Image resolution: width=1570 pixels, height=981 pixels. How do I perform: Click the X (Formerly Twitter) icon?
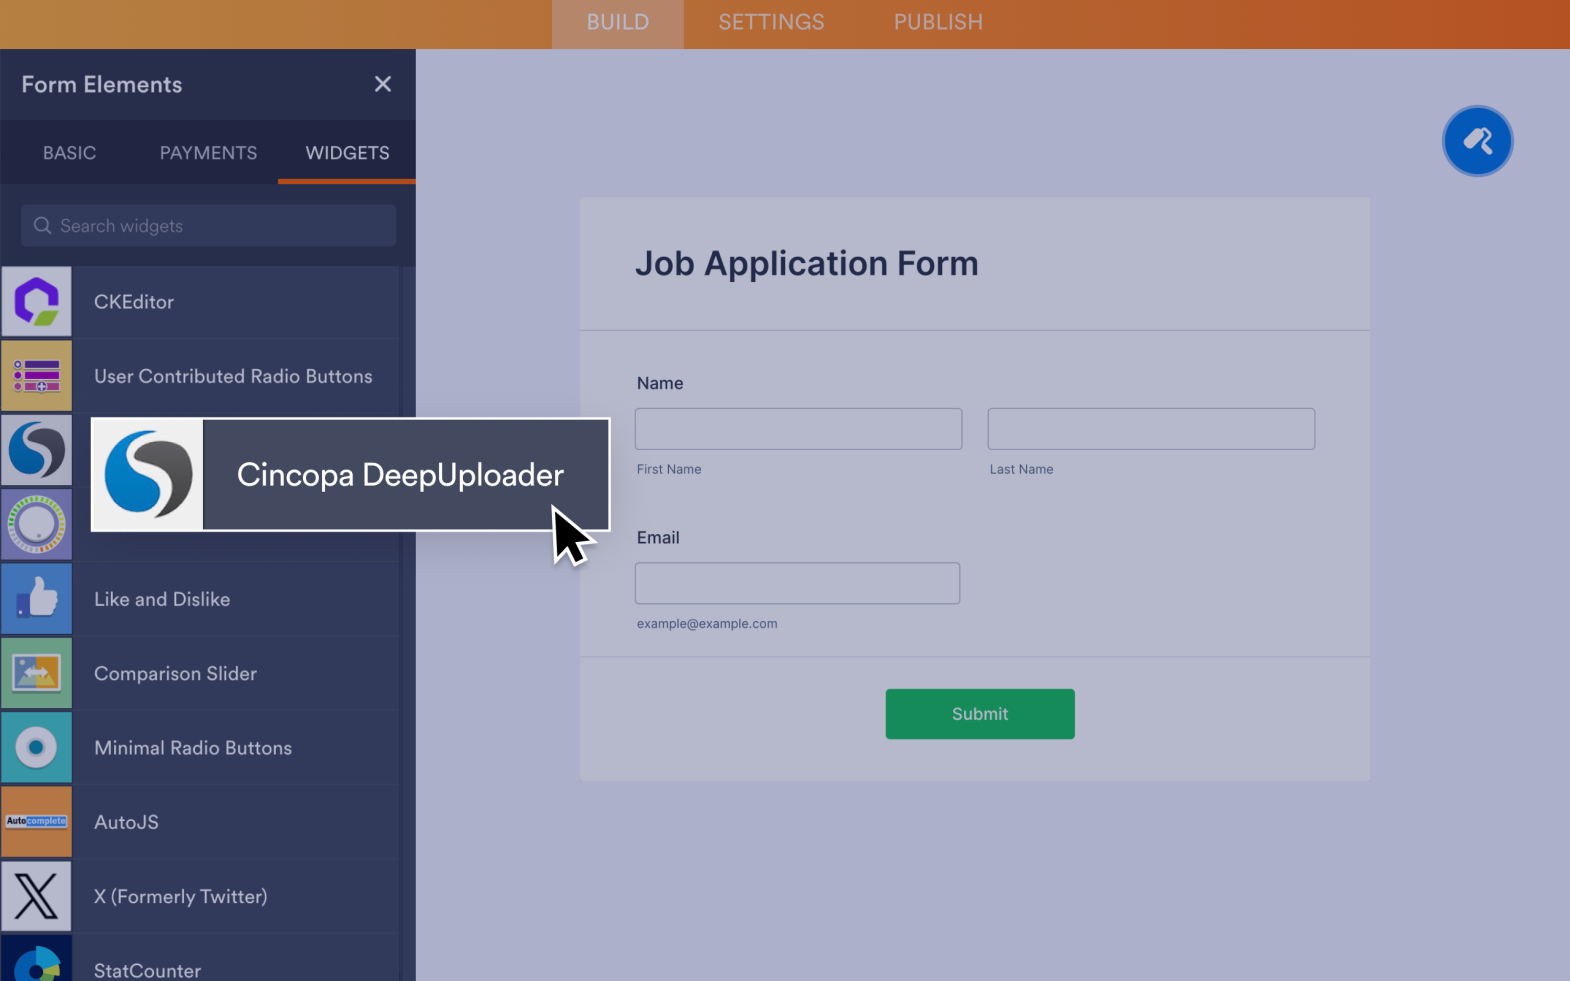[x=37, y=896]
